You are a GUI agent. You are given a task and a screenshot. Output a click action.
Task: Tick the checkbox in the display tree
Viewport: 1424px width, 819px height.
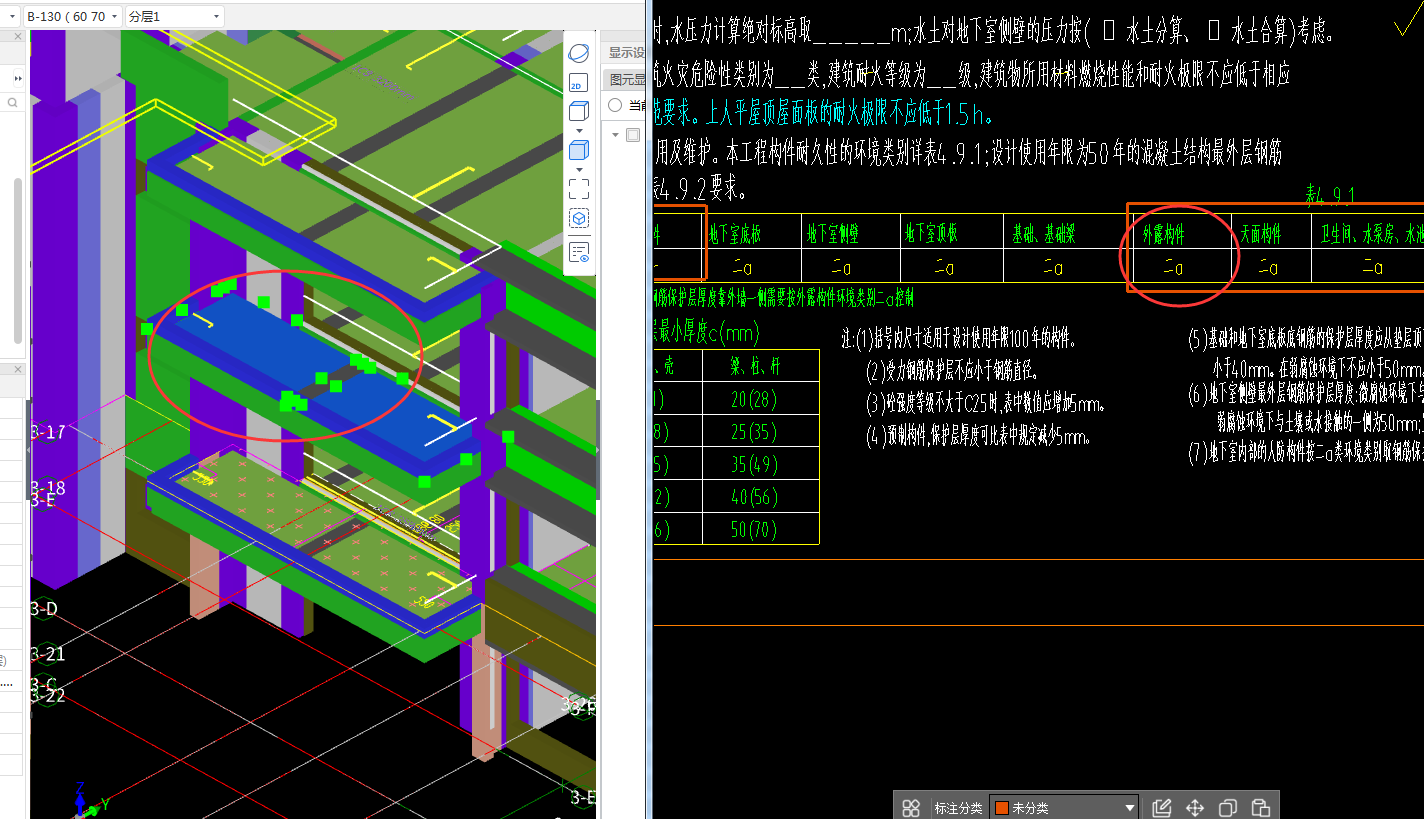pyautogui.click(x=632, y=135)
